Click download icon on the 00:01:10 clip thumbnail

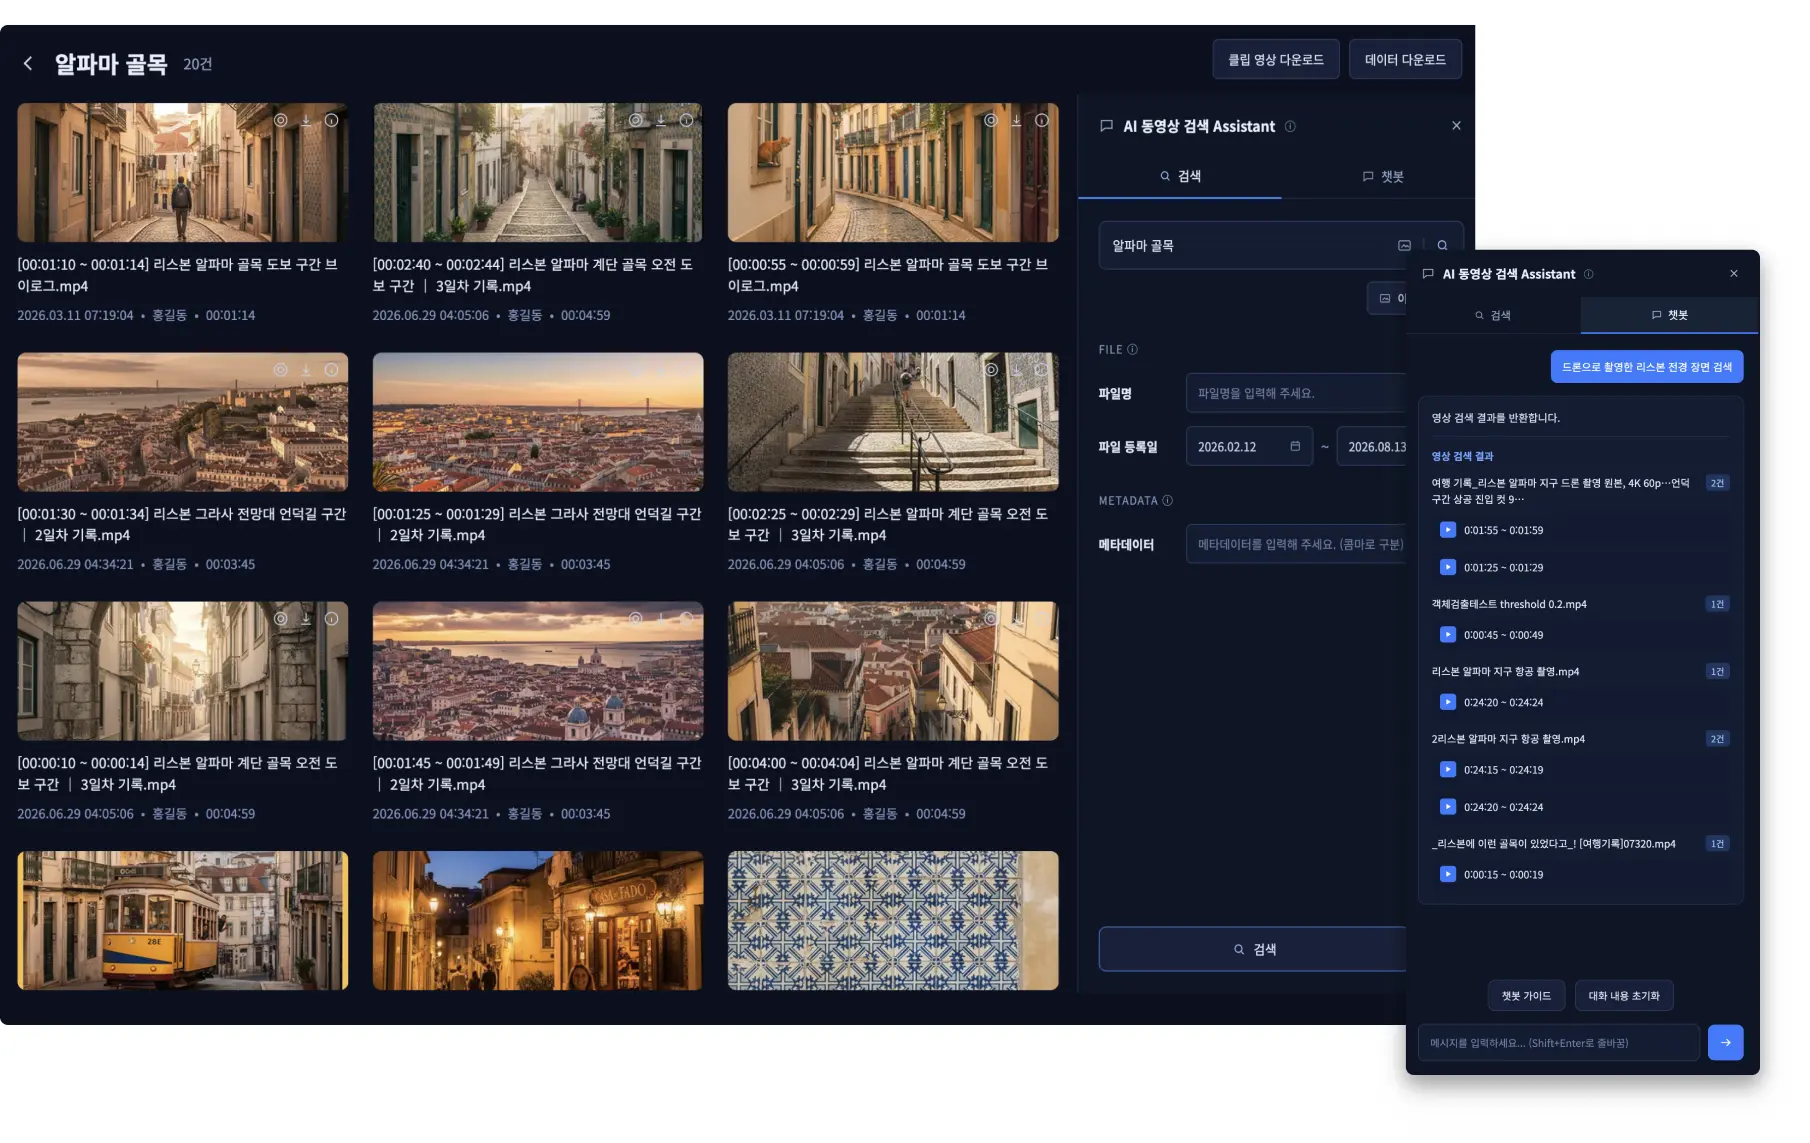(x=306, y=120)
